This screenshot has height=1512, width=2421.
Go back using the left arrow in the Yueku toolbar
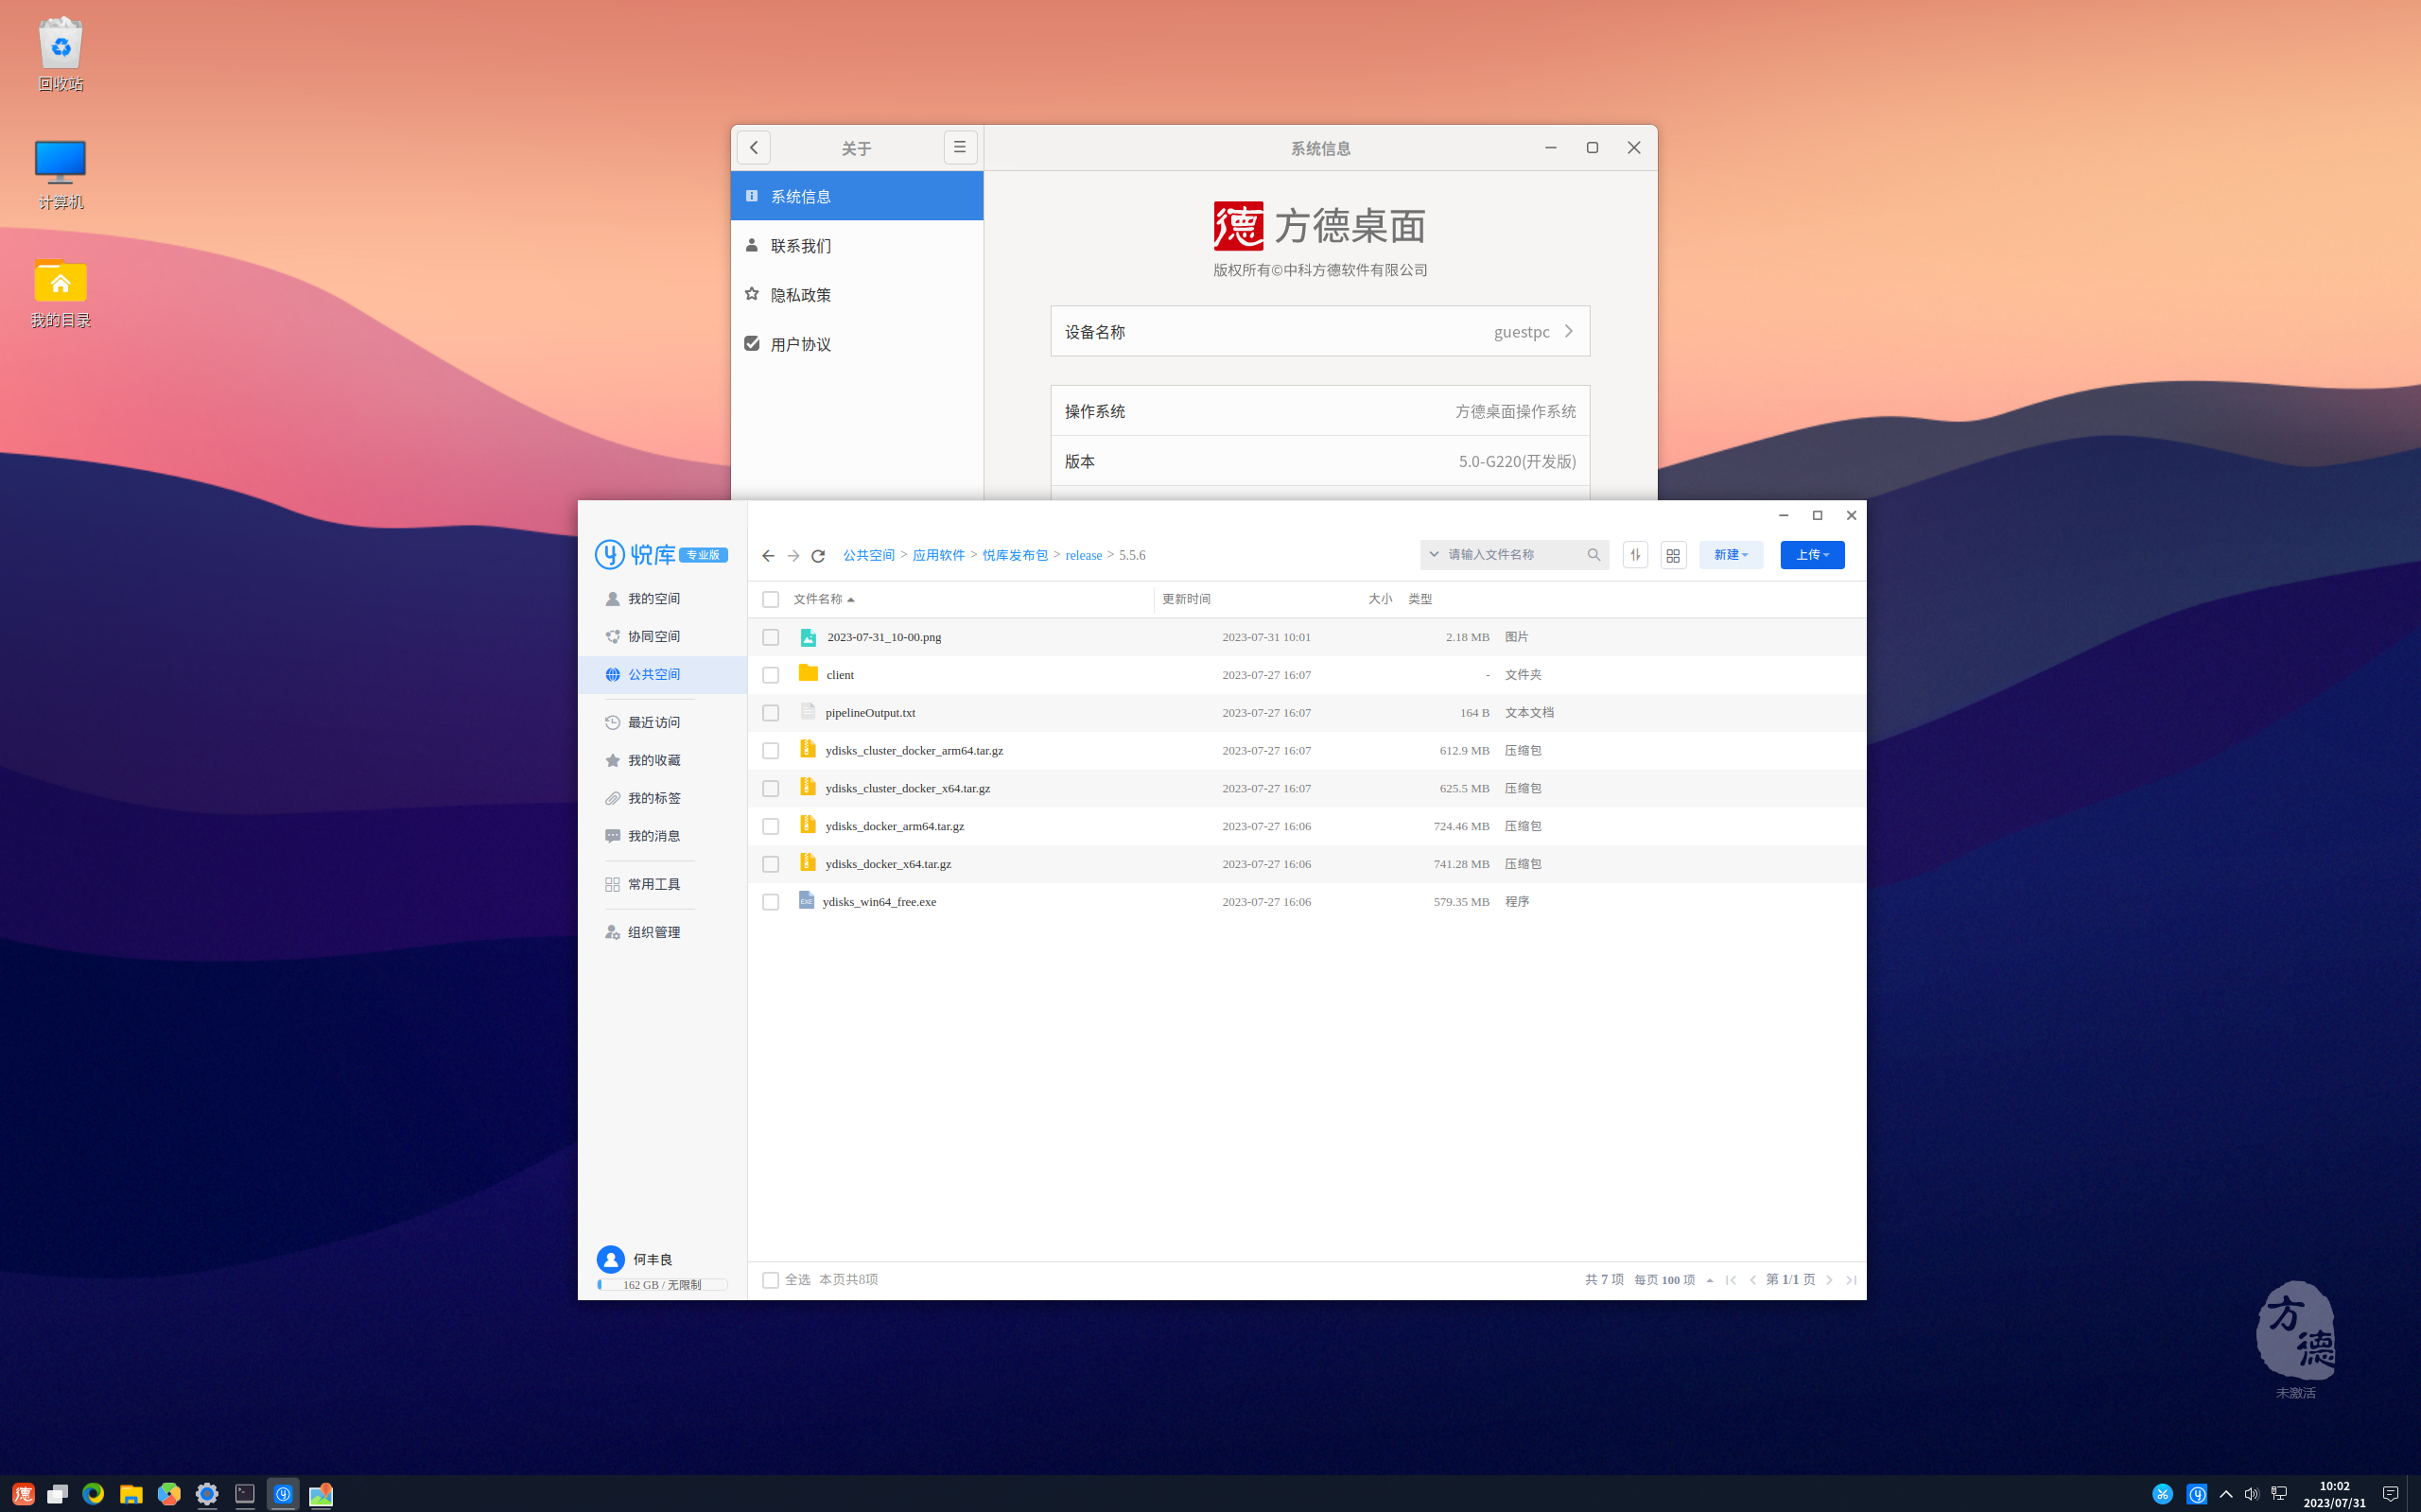pyautogui.click(x=768, y=556)
